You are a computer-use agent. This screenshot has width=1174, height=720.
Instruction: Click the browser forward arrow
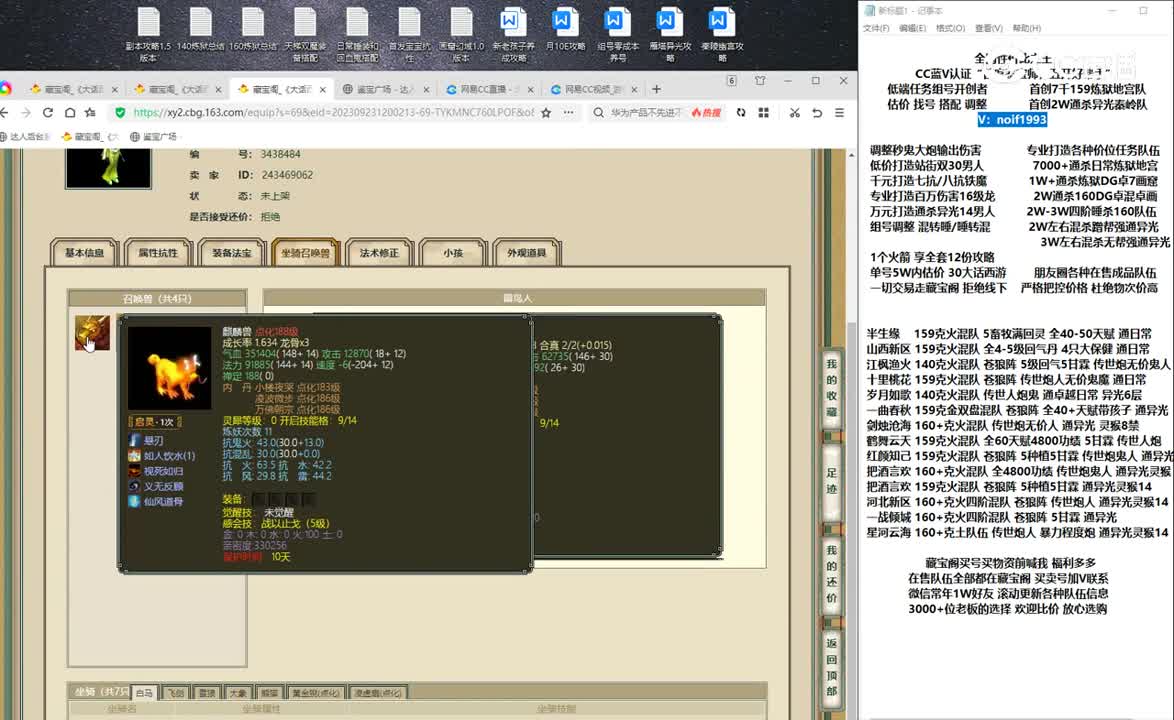point(26,113)
